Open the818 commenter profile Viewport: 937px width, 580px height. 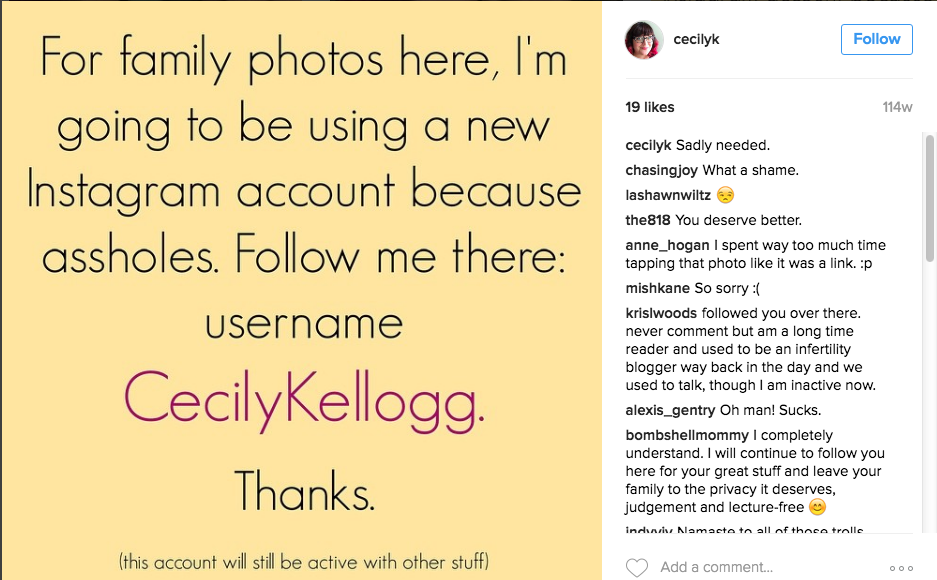pyautogui.click(x=648, y=220)
